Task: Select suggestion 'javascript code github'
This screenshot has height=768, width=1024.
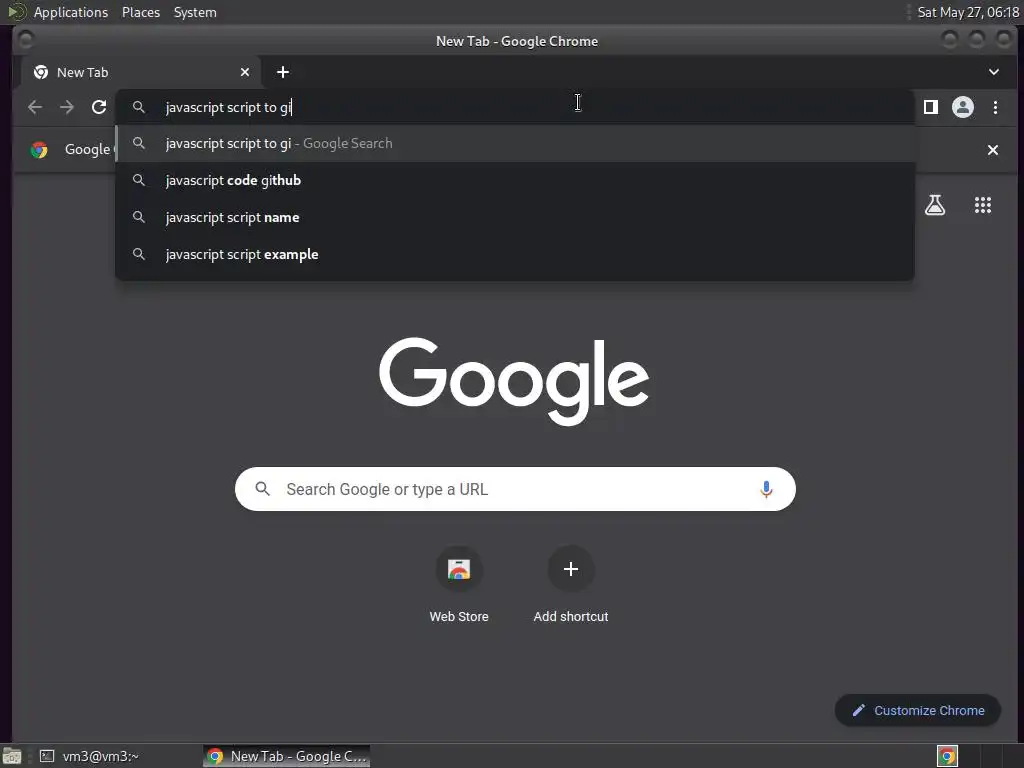Action: [x=515, y=180]
